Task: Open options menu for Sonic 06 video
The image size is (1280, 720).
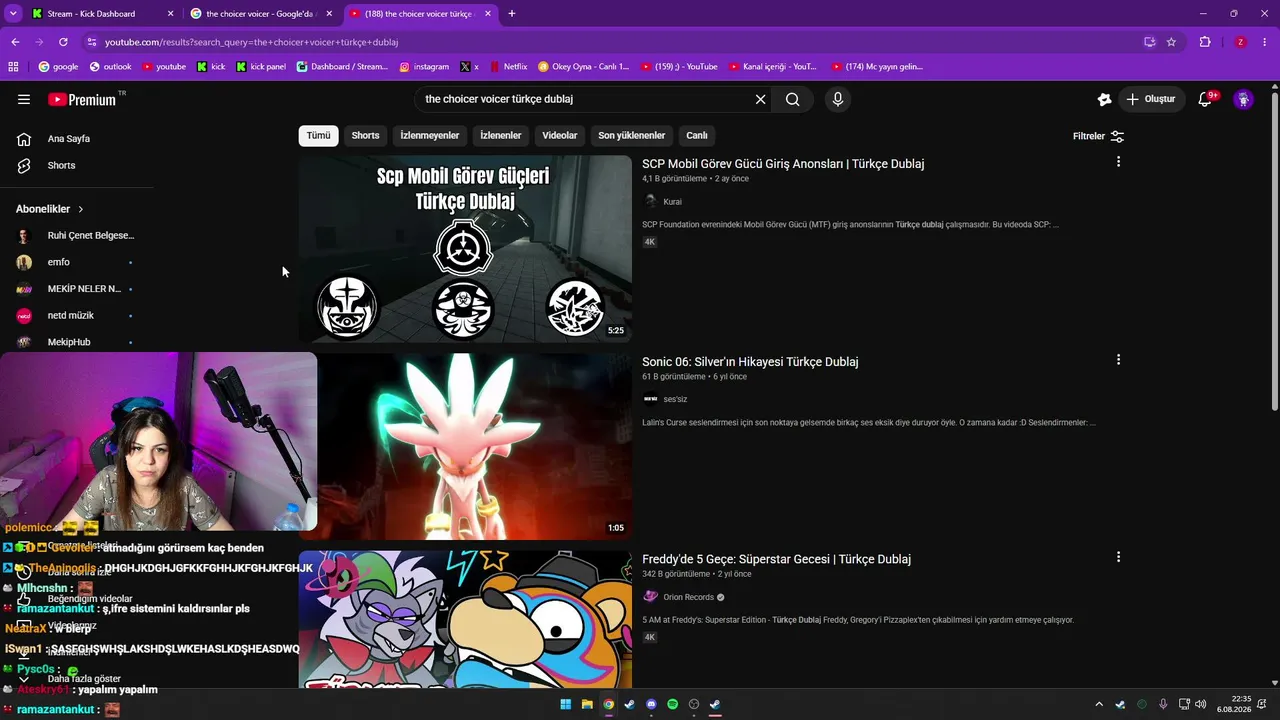Action: 1118,360
